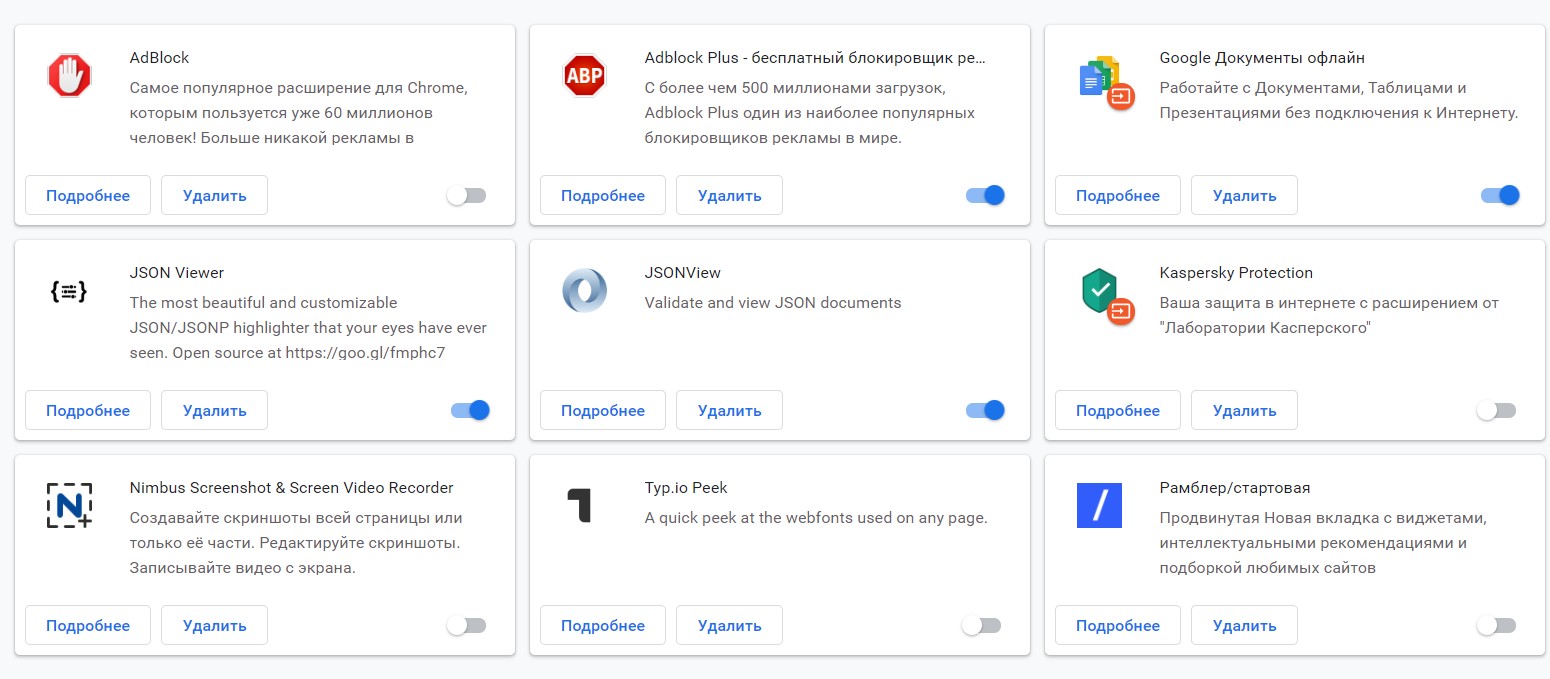Click the JSONView round blue icon

tap(584, 291)
